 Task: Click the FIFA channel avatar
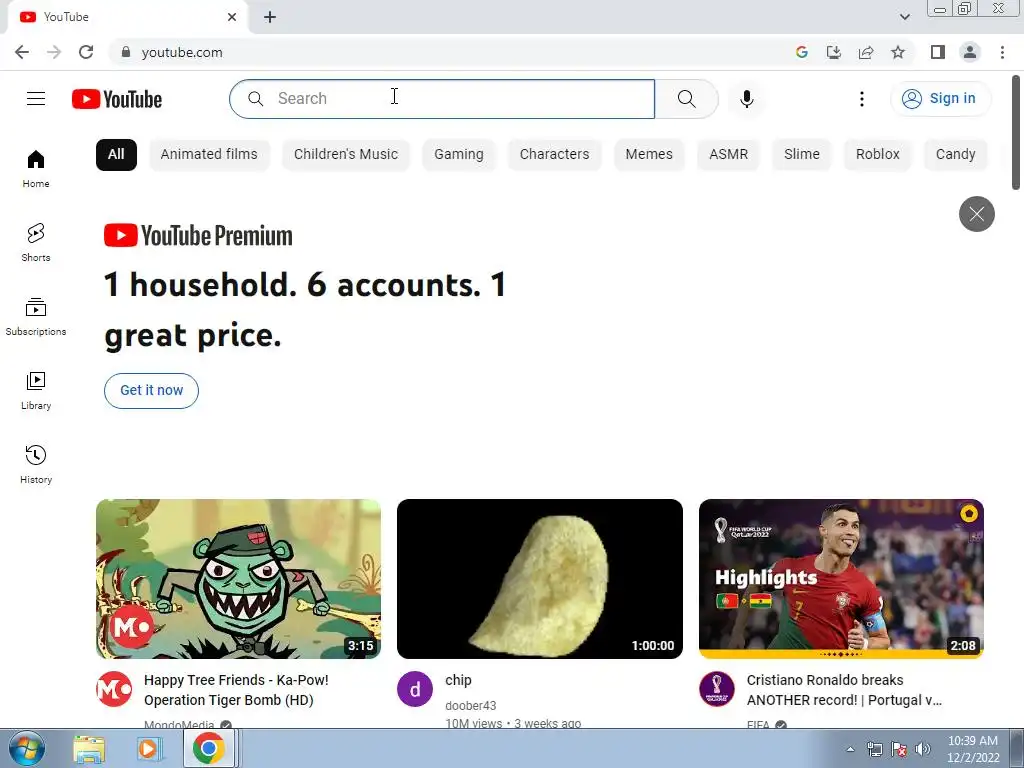click(716, 689)
